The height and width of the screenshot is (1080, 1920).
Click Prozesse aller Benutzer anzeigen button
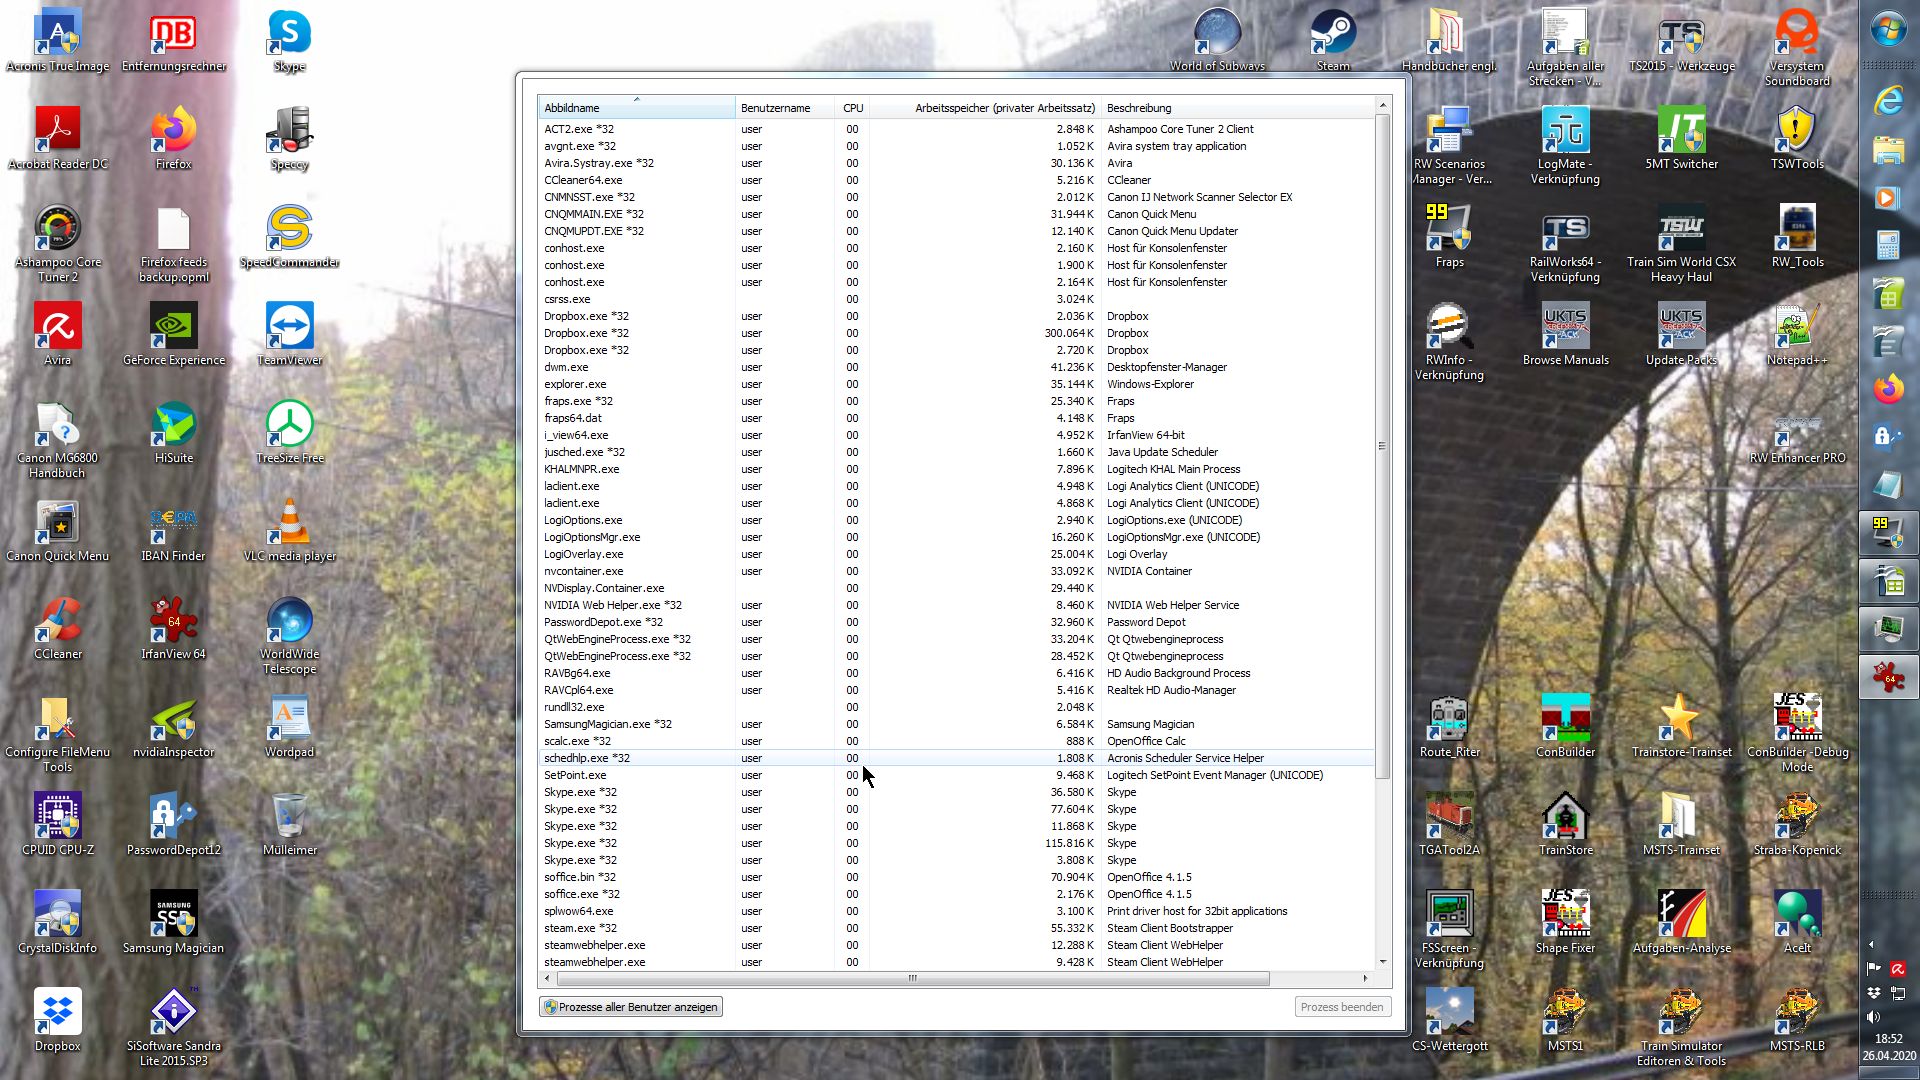coord(631,1007)
